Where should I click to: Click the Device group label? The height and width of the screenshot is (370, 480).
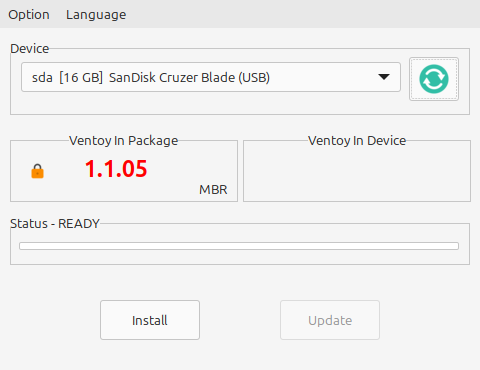coord(30,49)
